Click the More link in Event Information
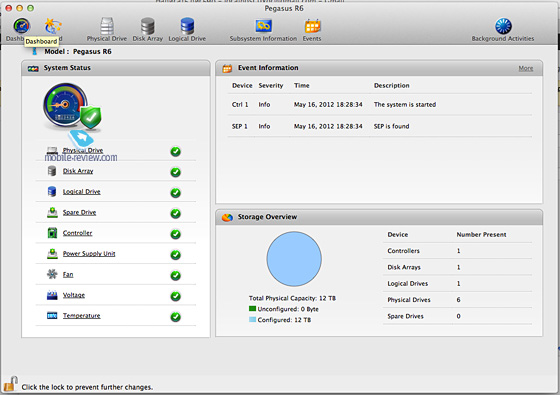 pos(526,68)
